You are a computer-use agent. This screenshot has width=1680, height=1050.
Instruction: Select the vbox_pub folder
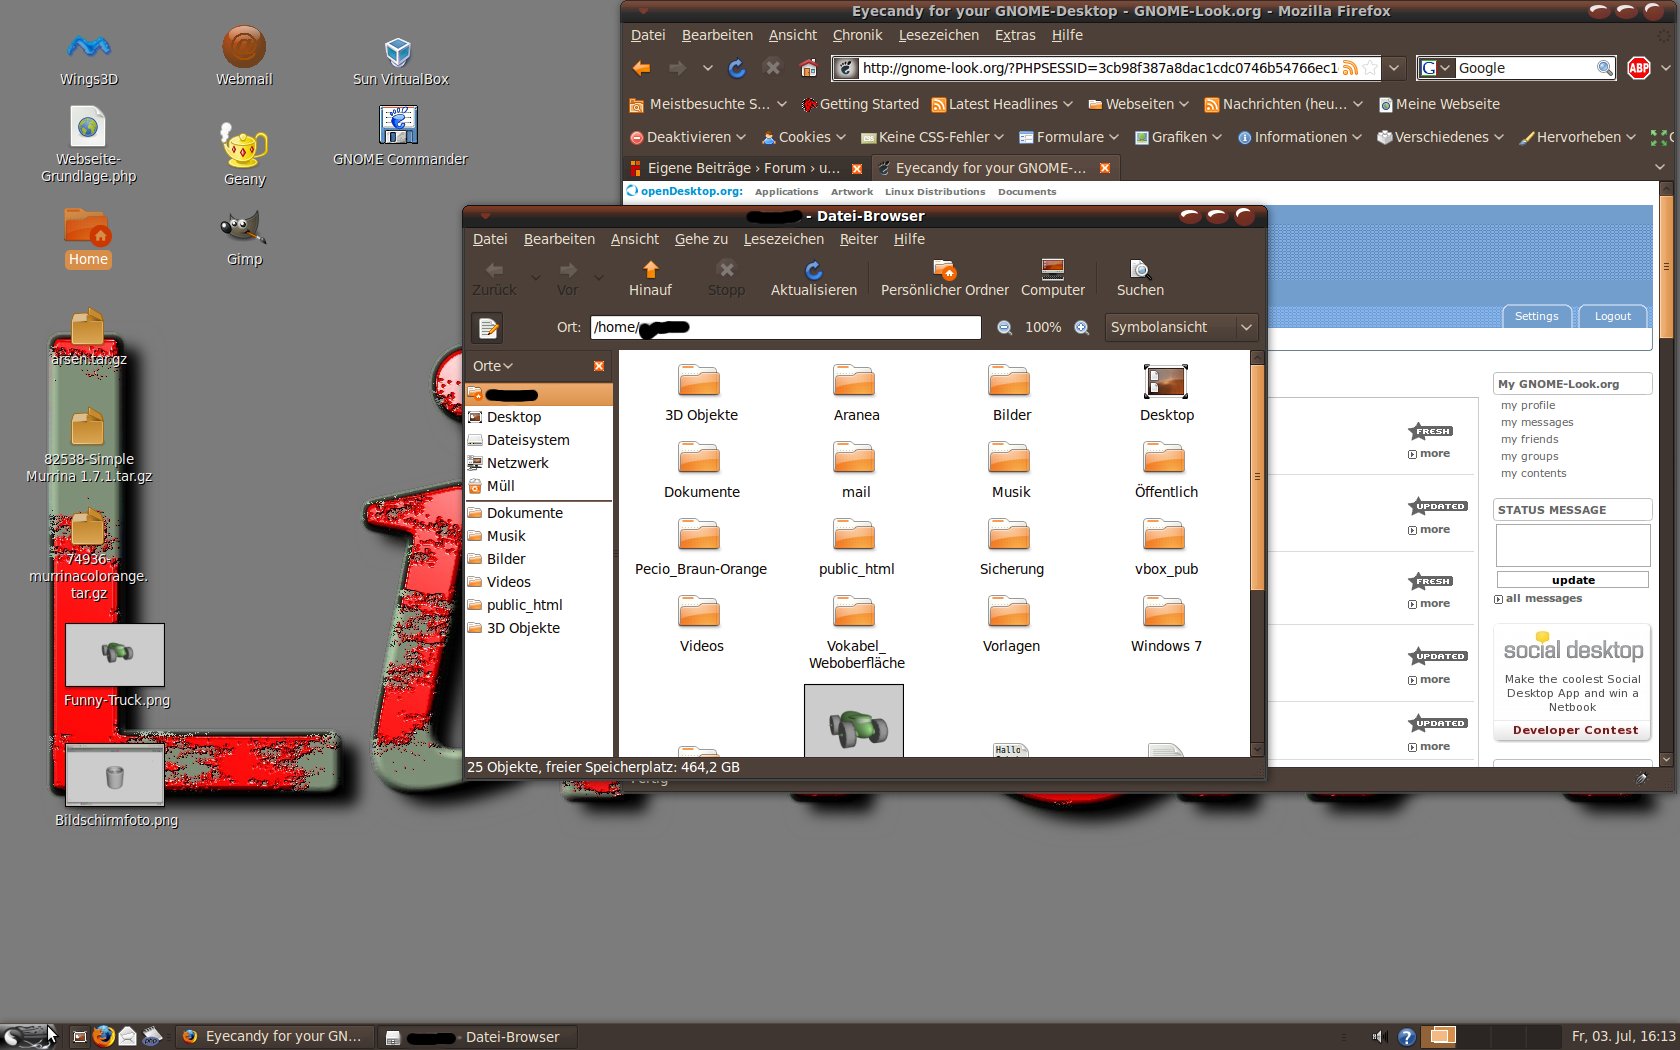[x=1166, y=547]
